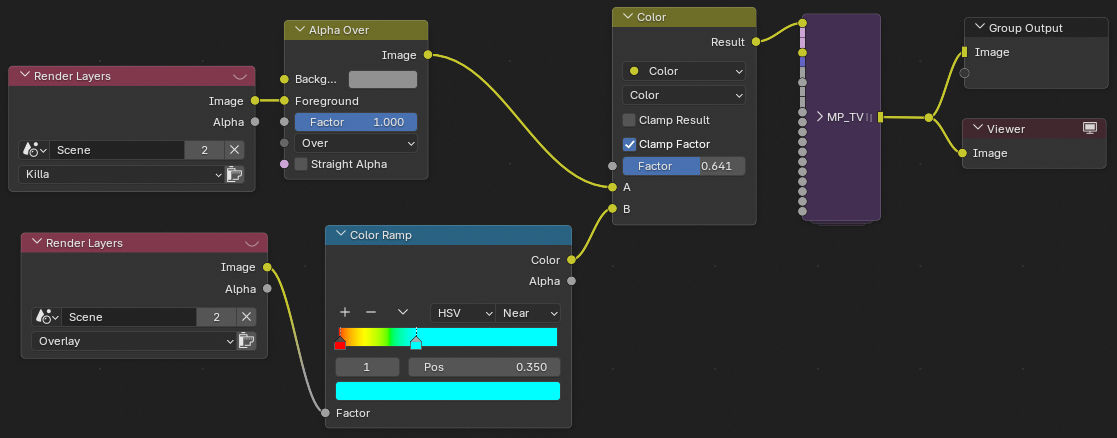Click the Alpha Over background color swatch

(x=383, y=79)
